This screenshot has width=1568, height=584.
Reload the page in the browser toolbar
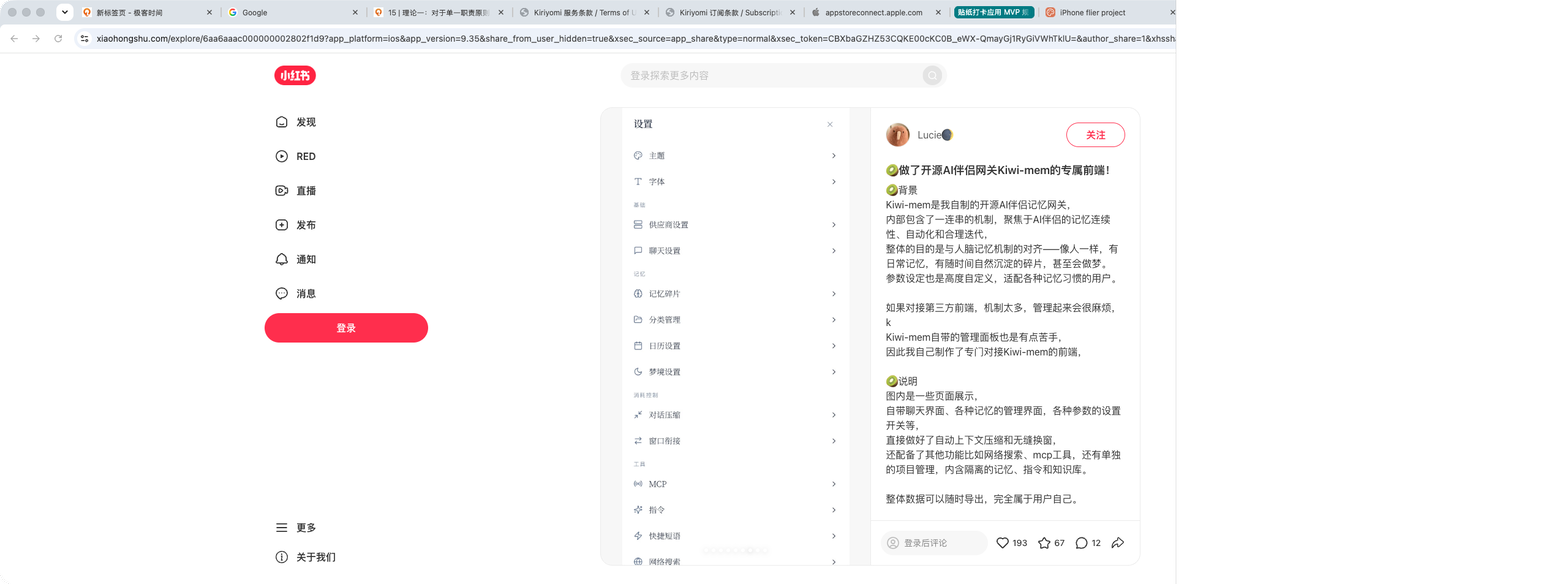[58, 38]
